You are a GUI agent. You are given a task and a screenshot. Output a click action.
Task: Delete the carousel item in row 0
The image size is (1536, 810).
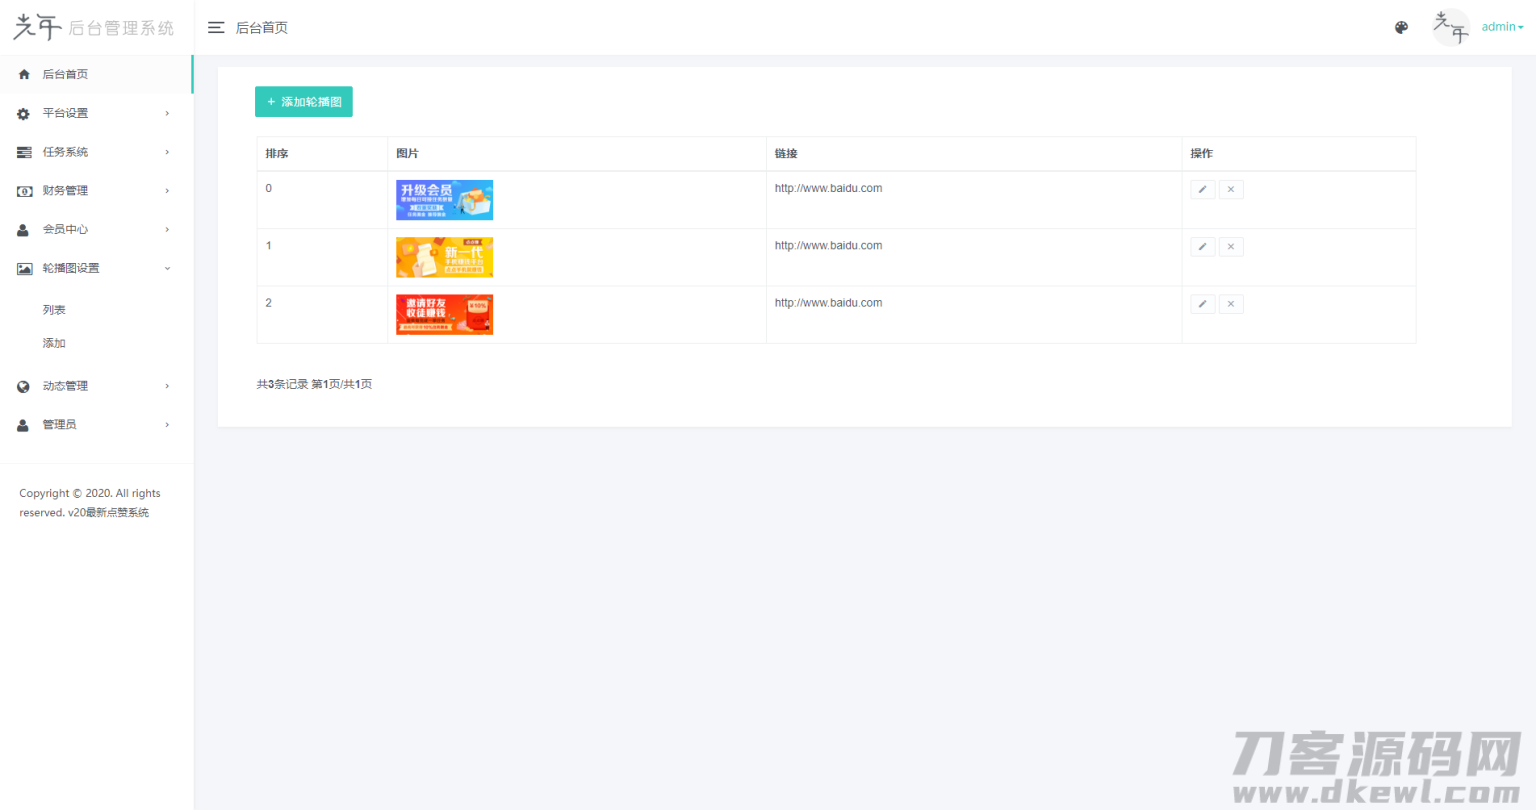point(1231,189)
